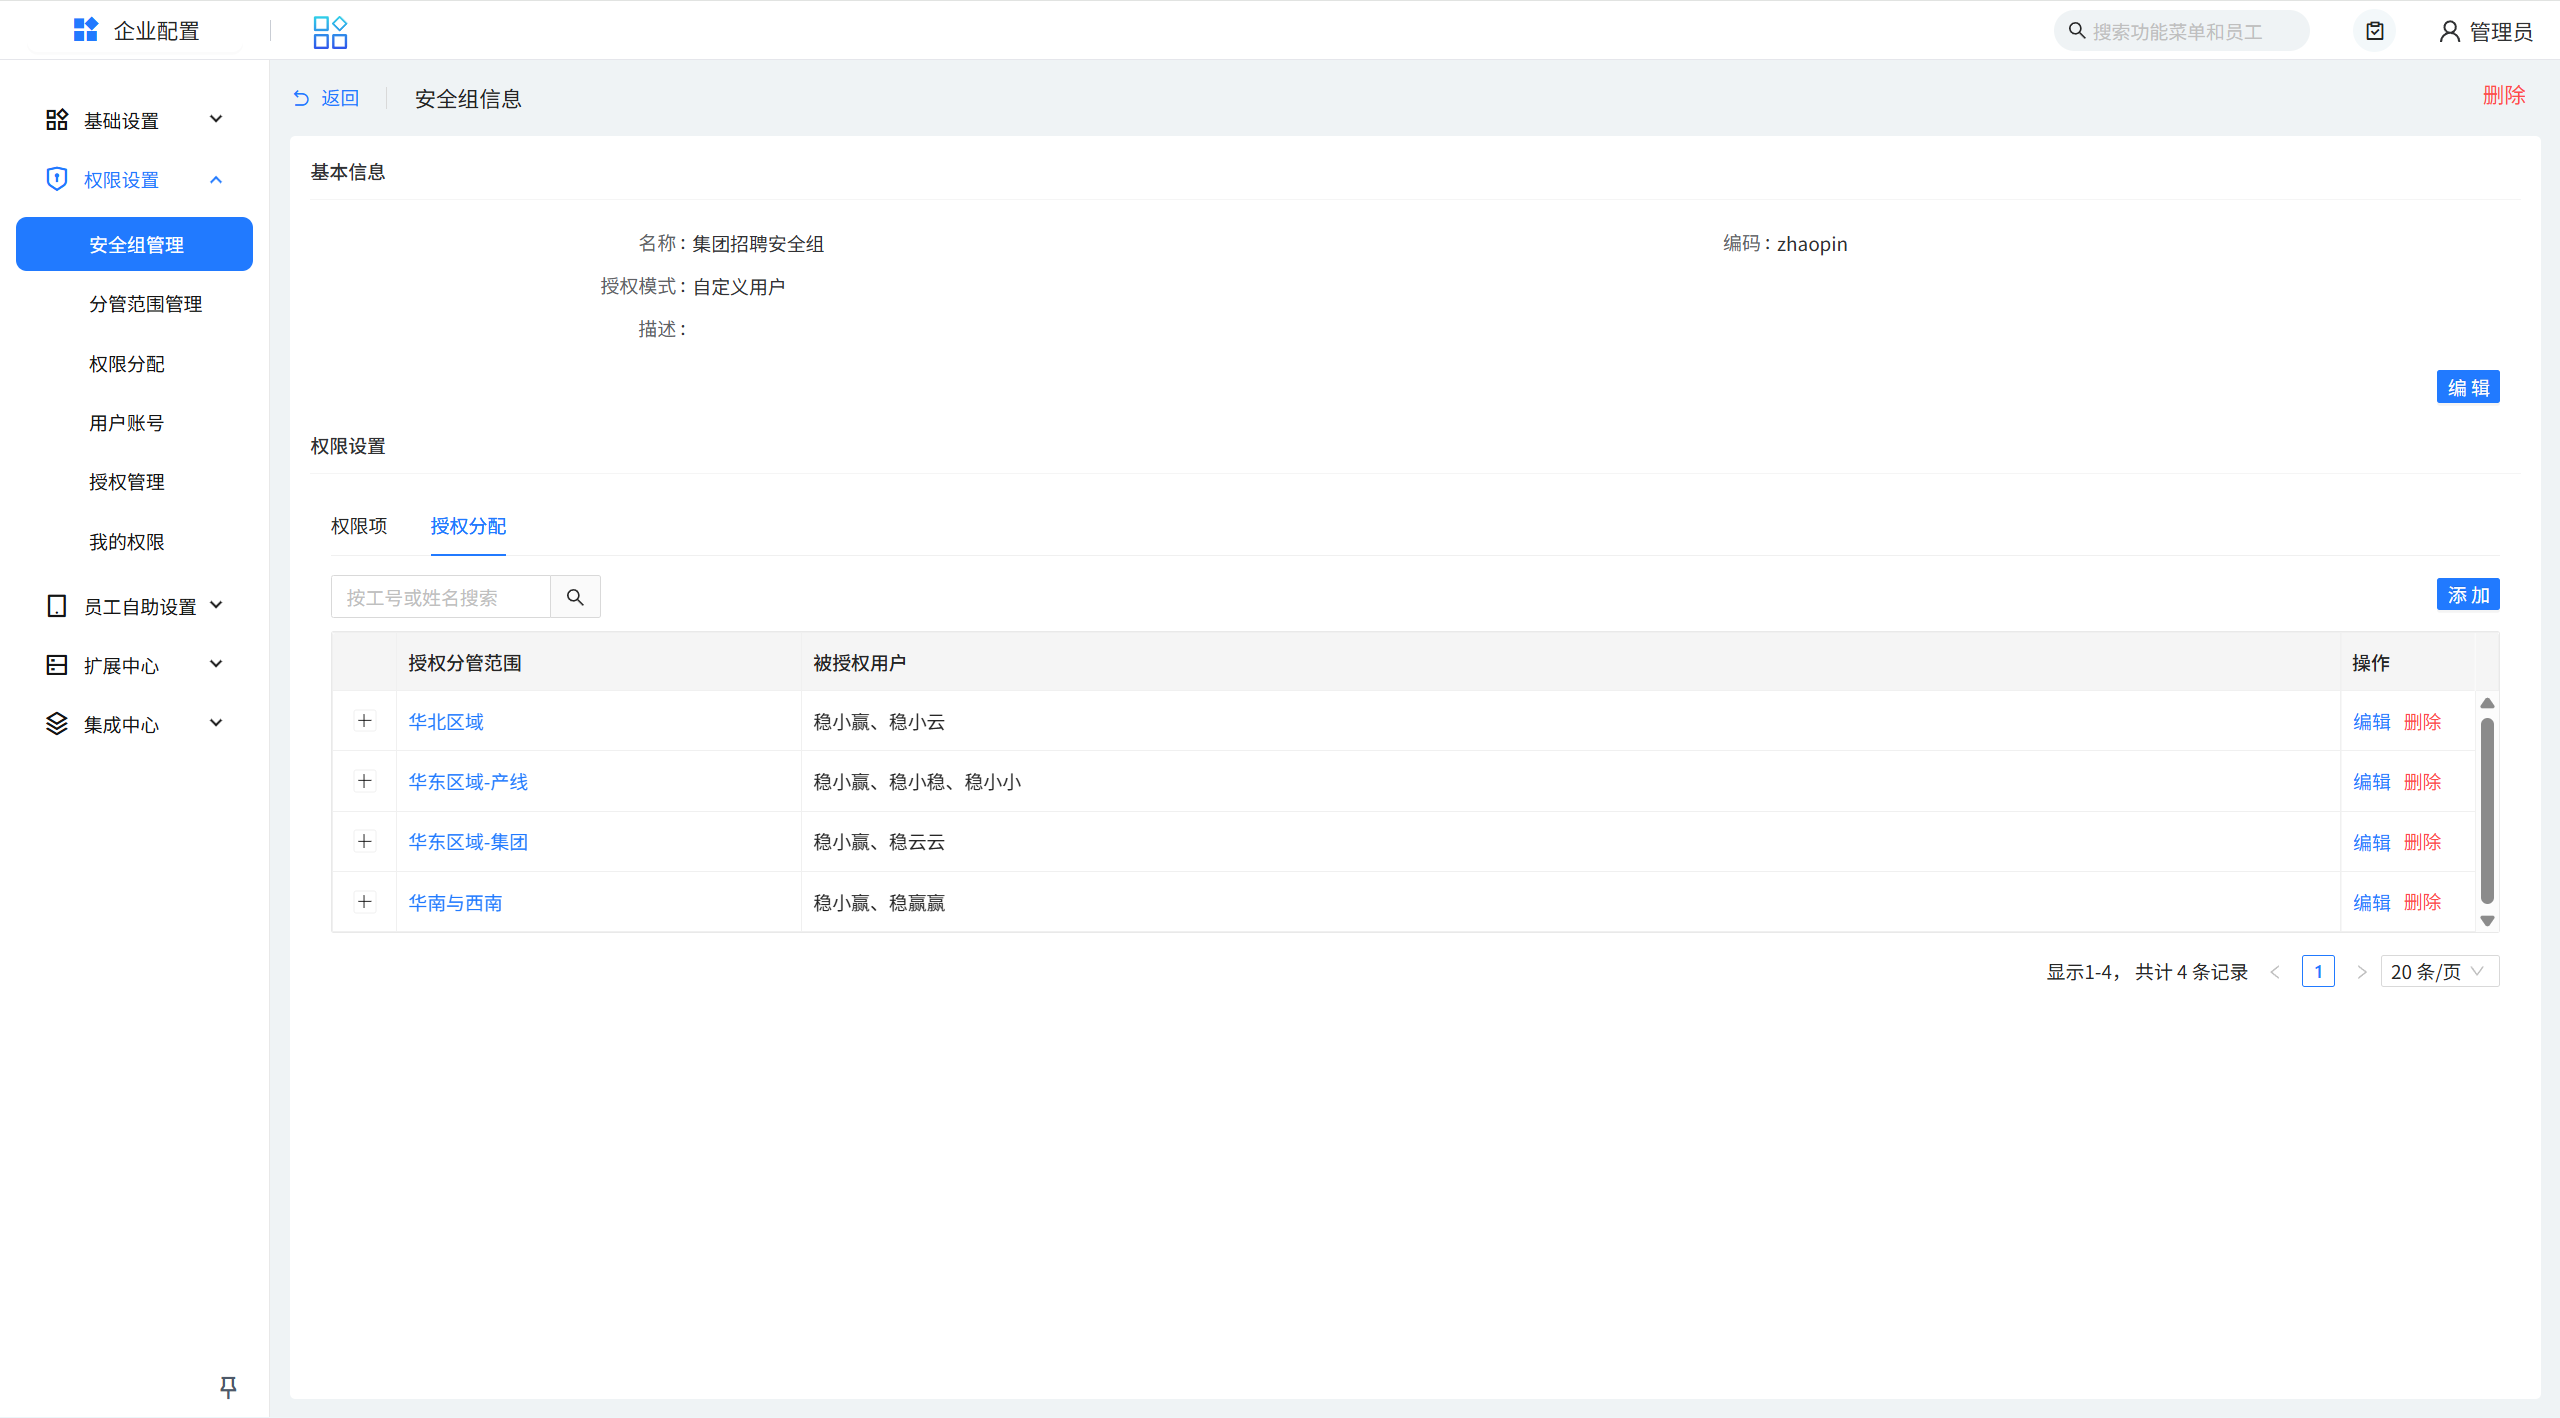2560x1418 pixels.
Task: Expand the 华东区域-产线 row
Action: (x=365, y=781)
